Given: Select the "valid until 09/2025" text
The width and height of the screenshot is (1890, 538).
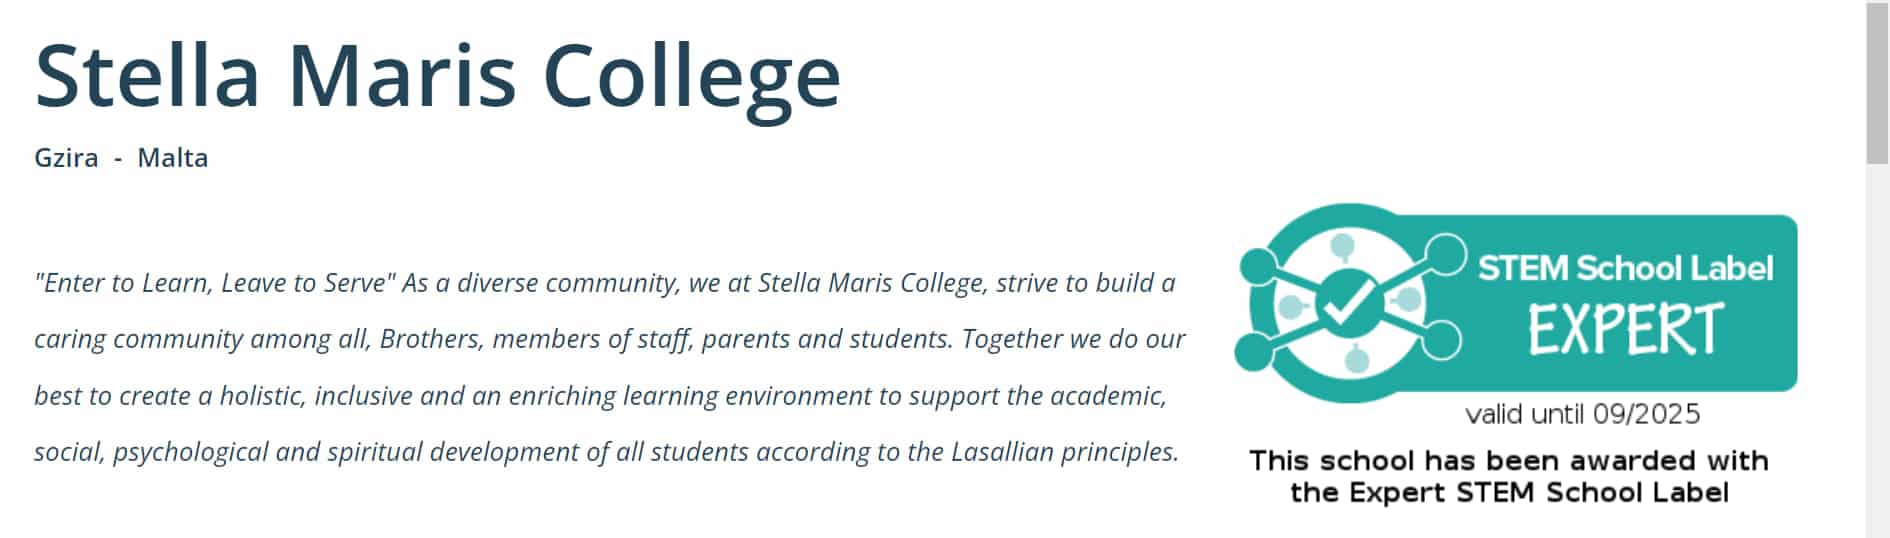Looking at the screenshot, I should (1582, 414).
